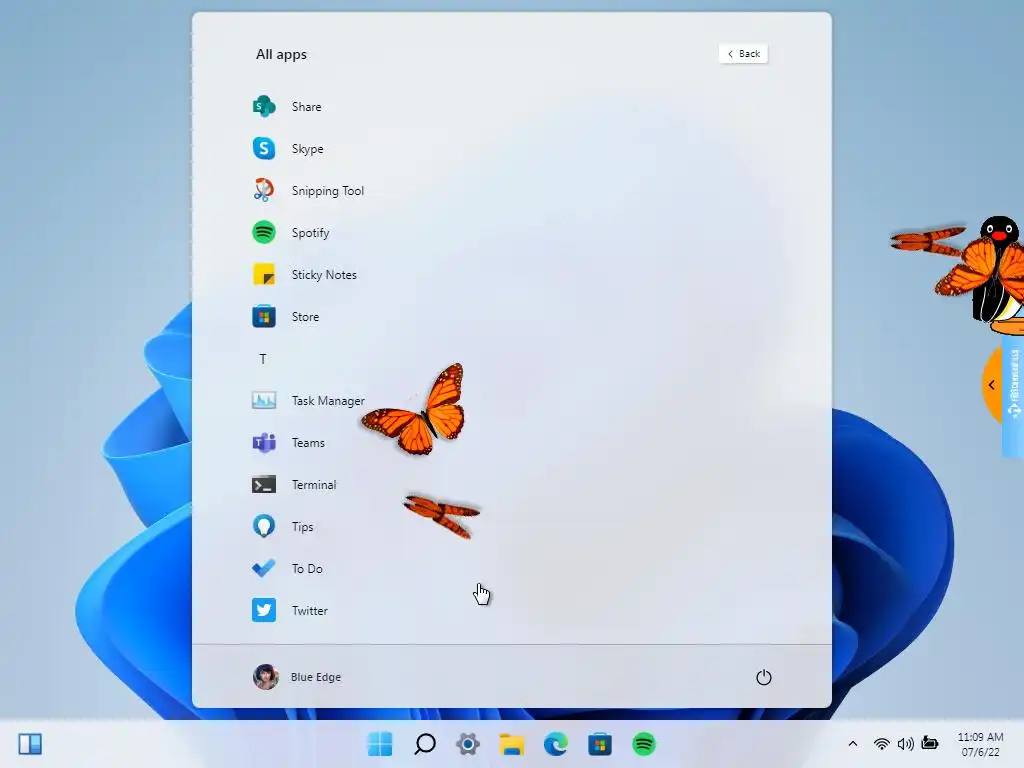Open the Tips lightbulb icon
This screenshot has height=768, width=1024.
264,526
